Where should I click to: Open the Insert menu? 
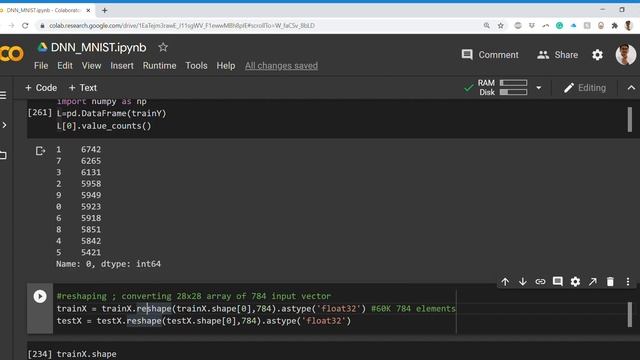coord(122,66)
